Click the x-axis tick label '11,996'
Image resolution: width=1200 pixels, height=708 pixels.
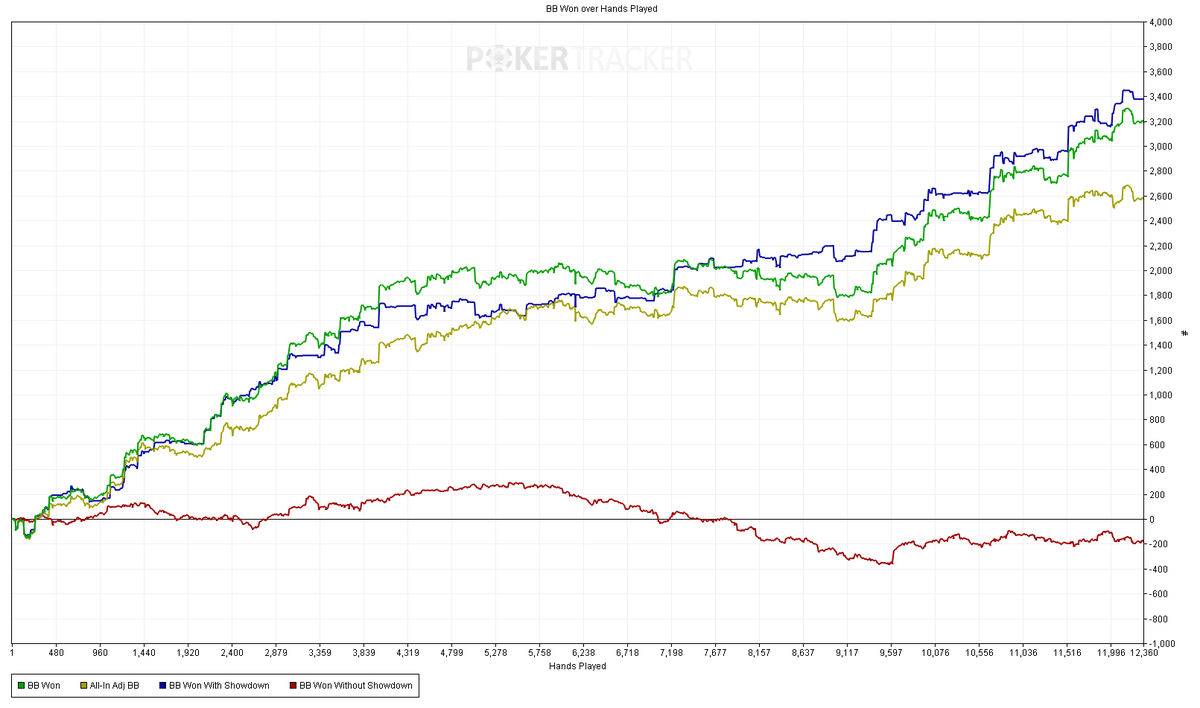click(1111, 653)
